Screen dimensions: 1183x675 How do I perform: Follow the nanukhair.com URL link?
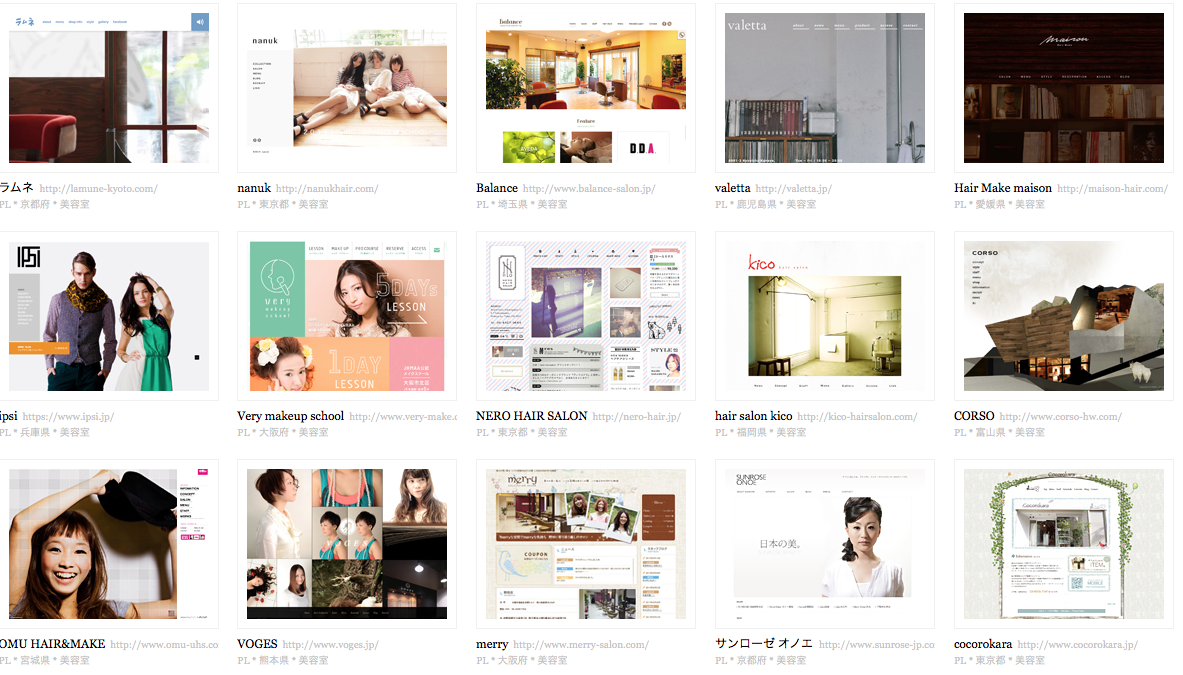tap(327, 189)
